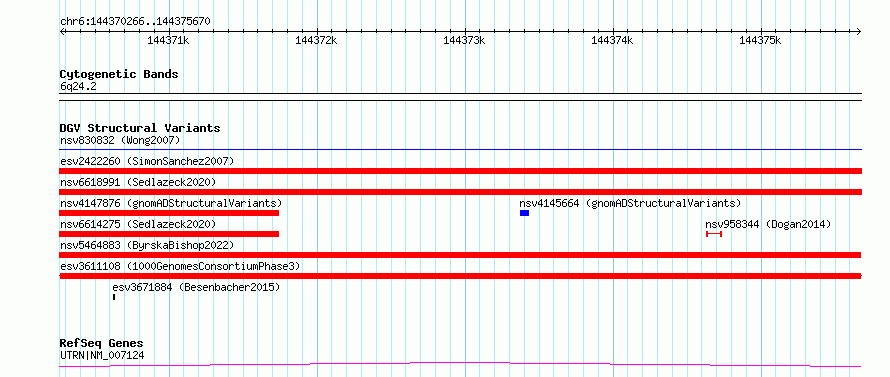Image resolution: width=890 pixels, height=377 pixels.
Task: Click the red bar under esv2422260
Action: pyautogui.click(x=460, y=171)
